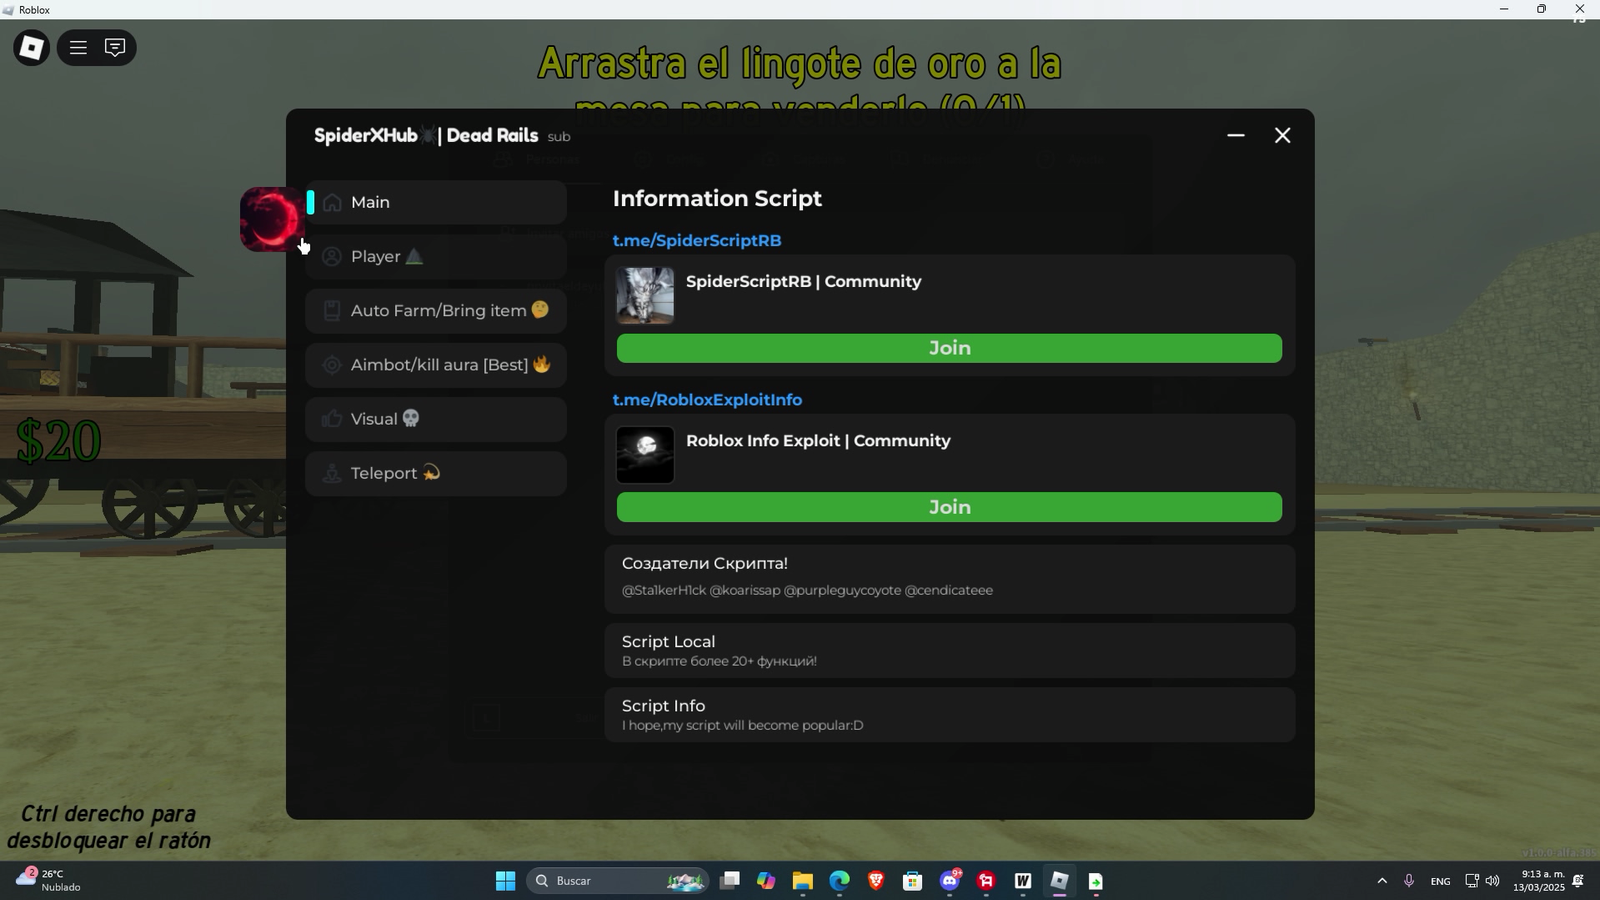Click the $20 money indicator
The image size is (1600, 900).
[x=58, y=441]
